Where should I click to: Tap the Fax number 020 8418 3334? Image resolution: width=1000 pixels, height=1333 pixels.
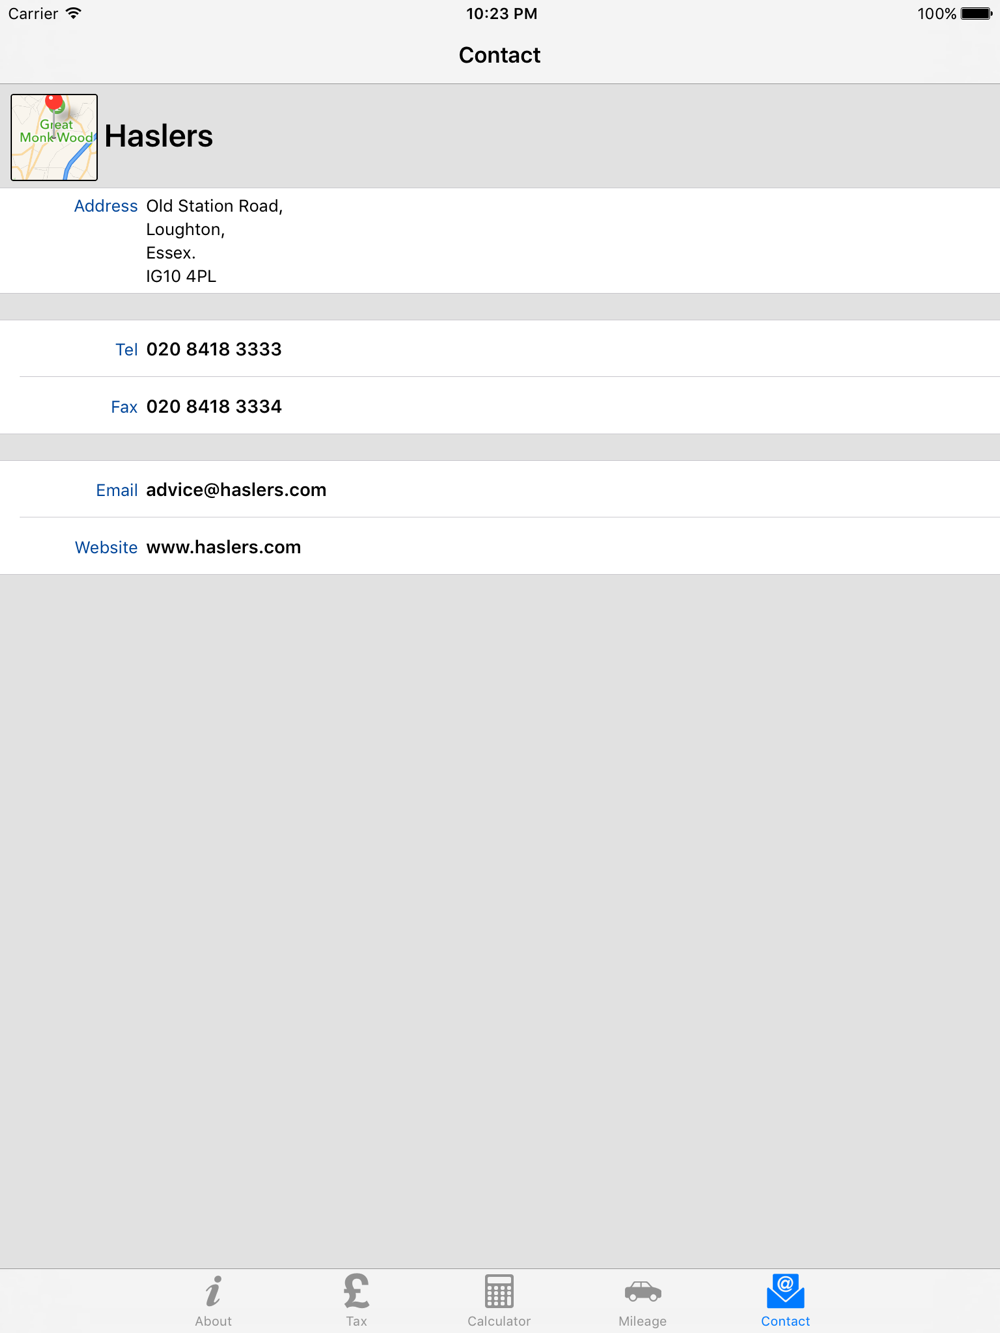tap(214, 406)
